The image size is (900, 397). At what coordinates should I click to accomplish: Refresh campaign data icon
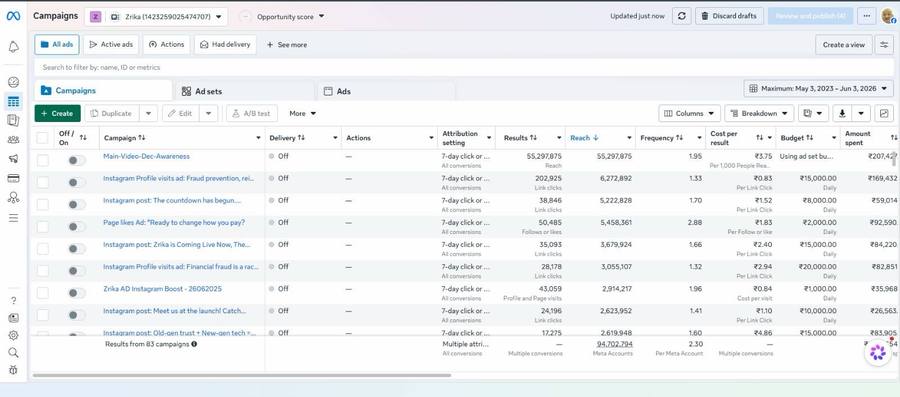pyautogui.click(x=681, y=16)
